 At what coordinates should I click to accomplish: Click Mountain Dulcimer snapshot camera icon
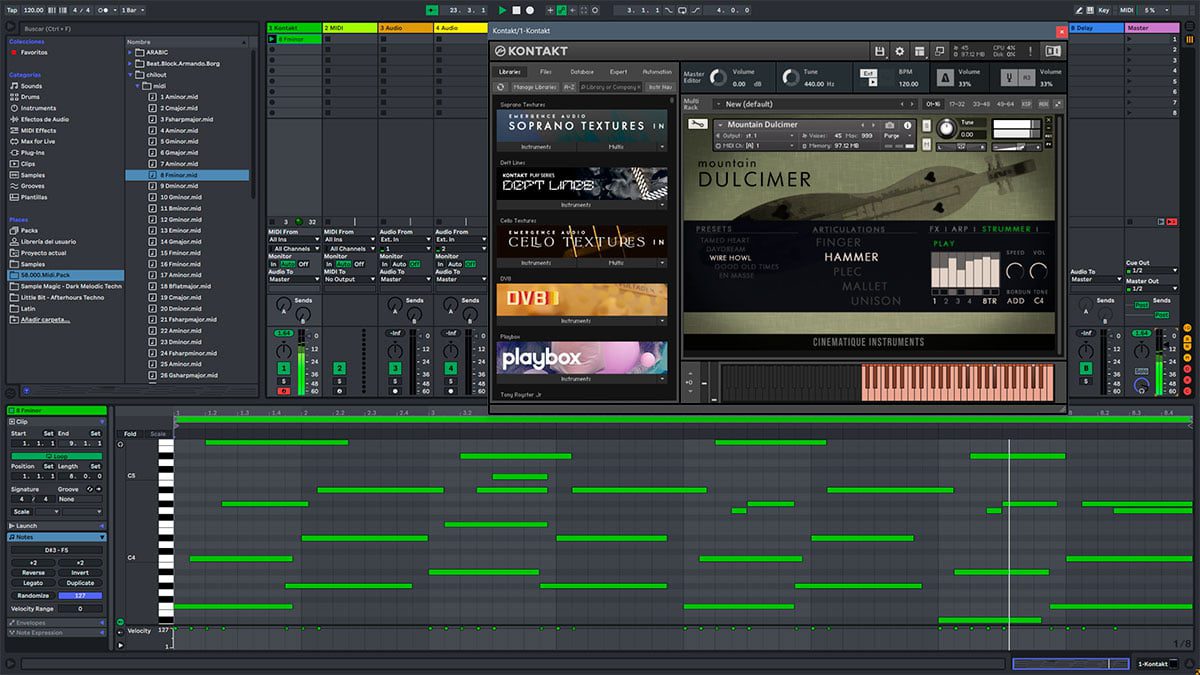coord(888,125)
